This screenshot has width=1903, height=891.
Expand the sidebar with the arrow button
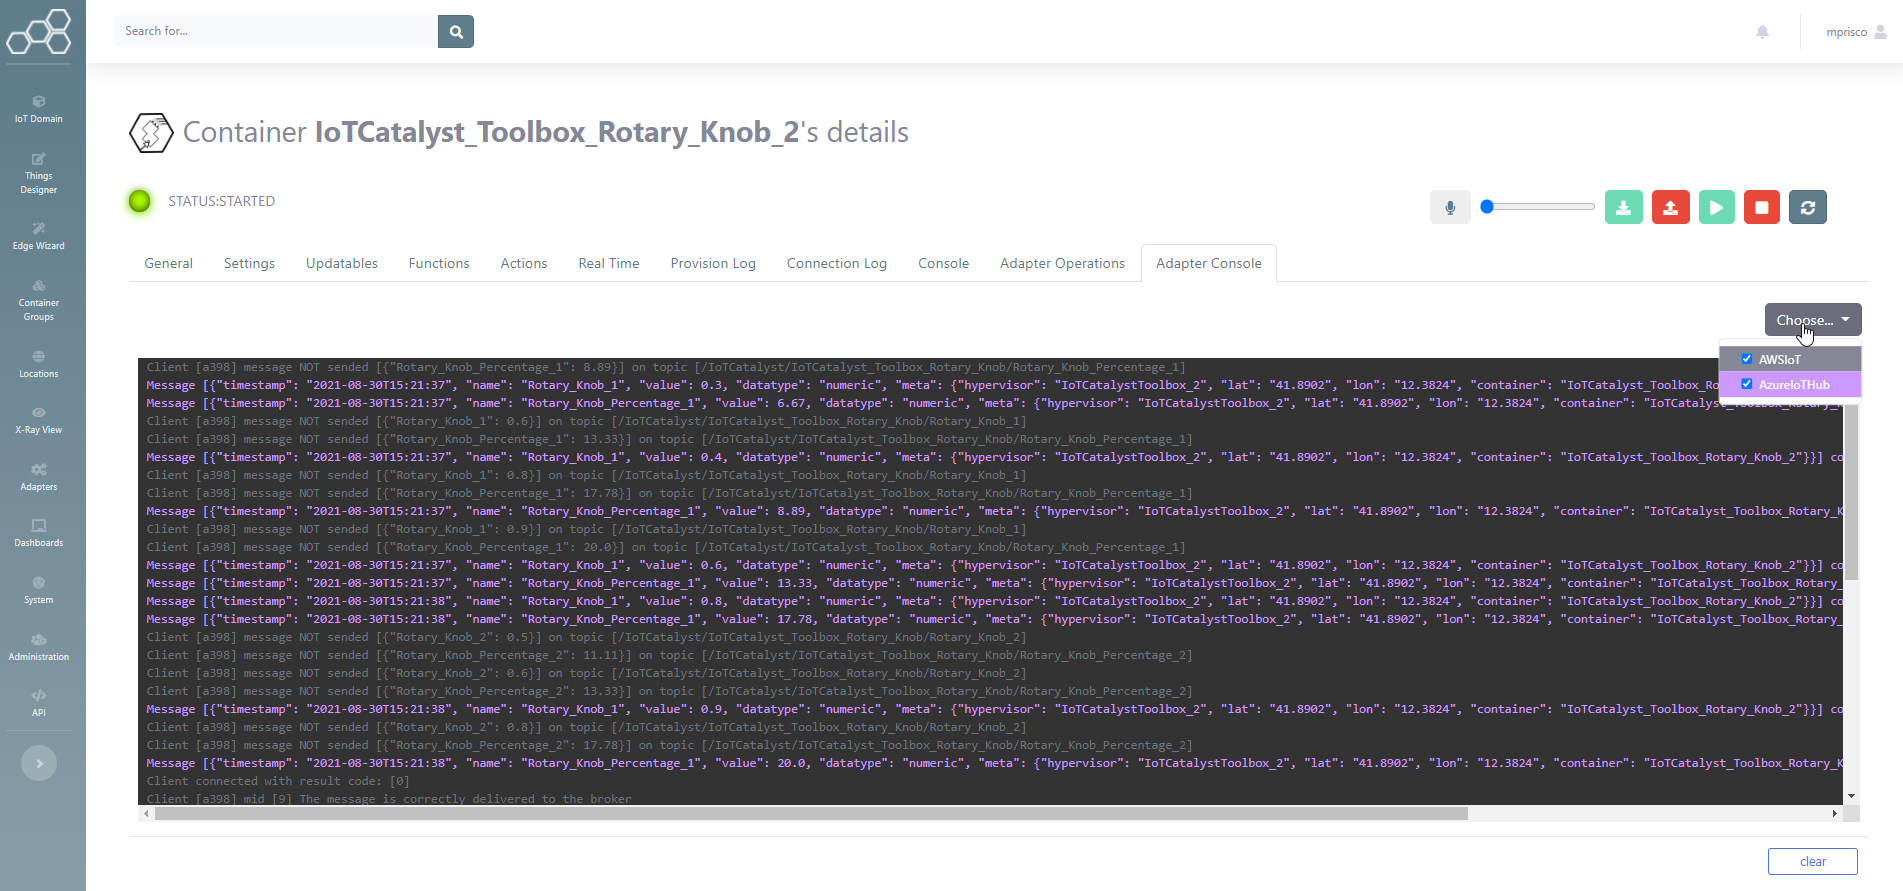pos(39,763)
